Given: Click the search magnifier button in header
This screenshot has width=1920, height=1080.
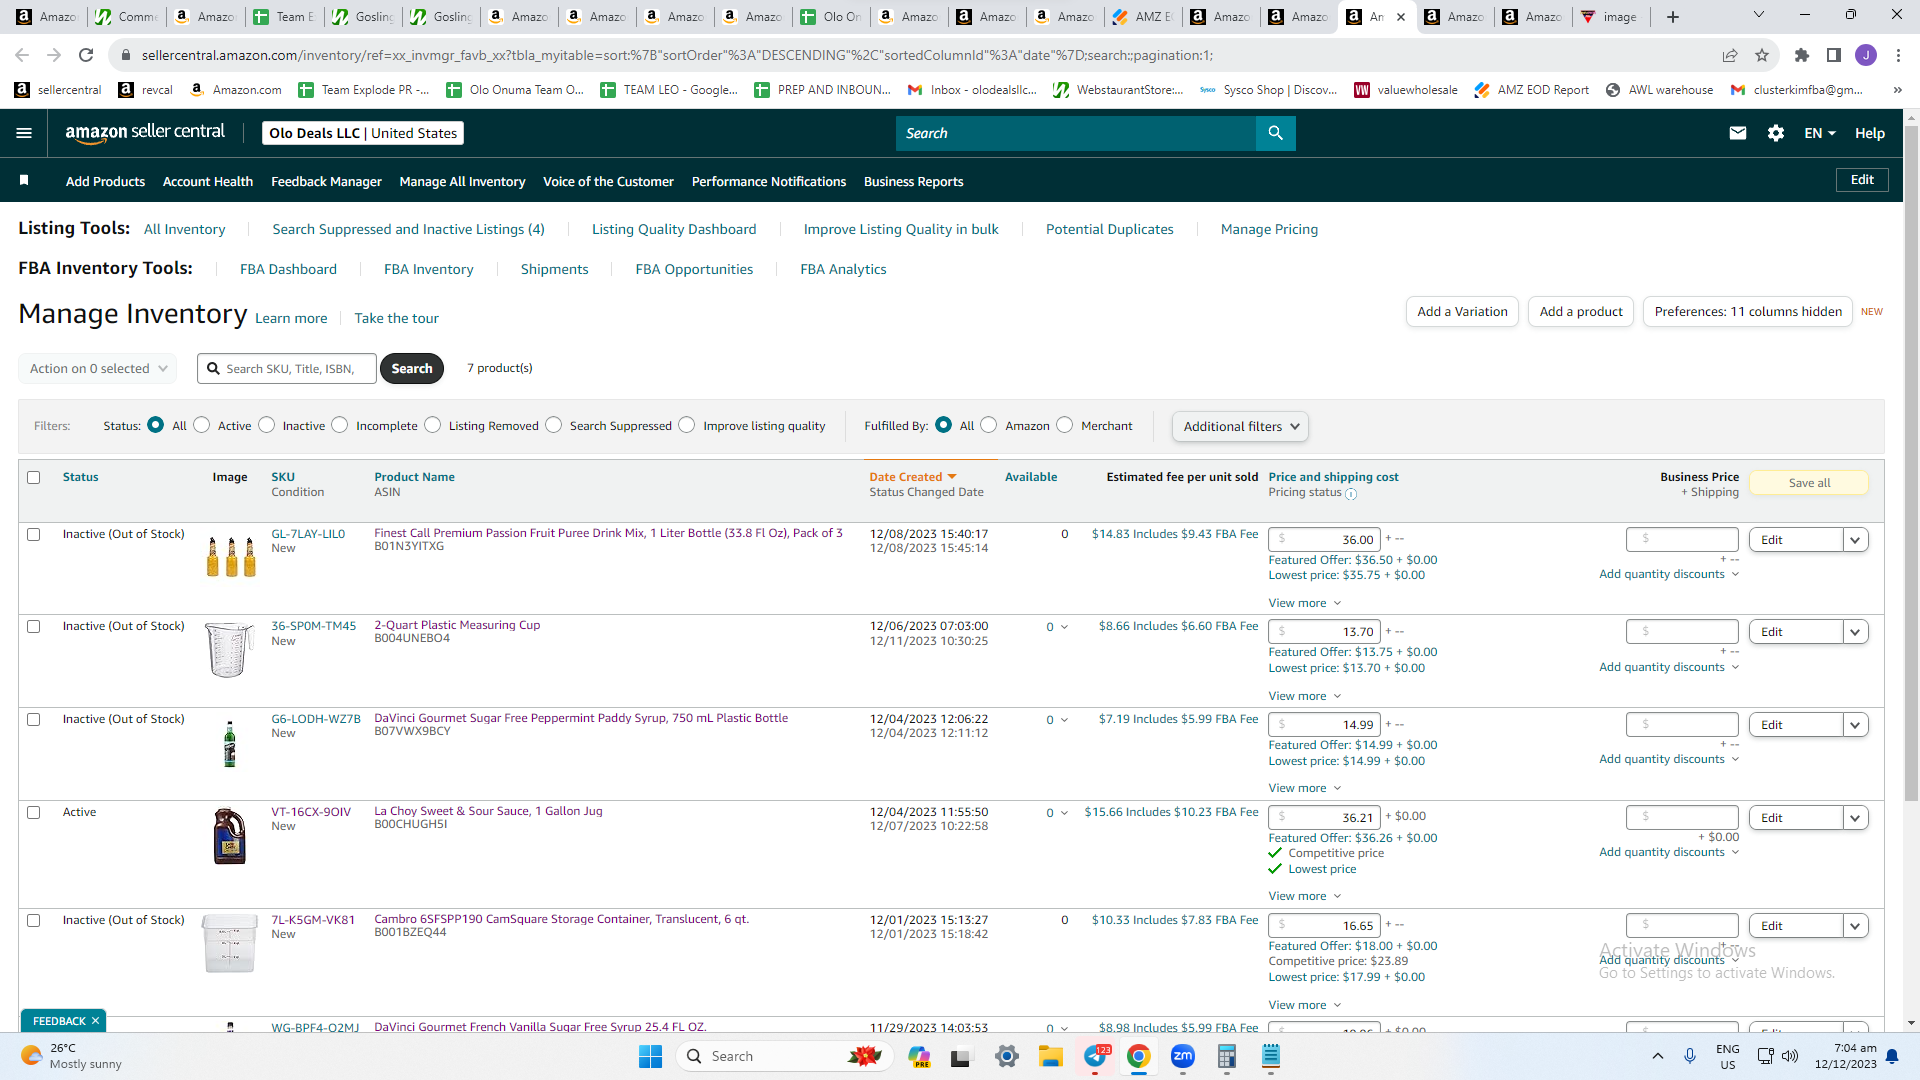Looking at the screenshot, I should (1275, 133).
